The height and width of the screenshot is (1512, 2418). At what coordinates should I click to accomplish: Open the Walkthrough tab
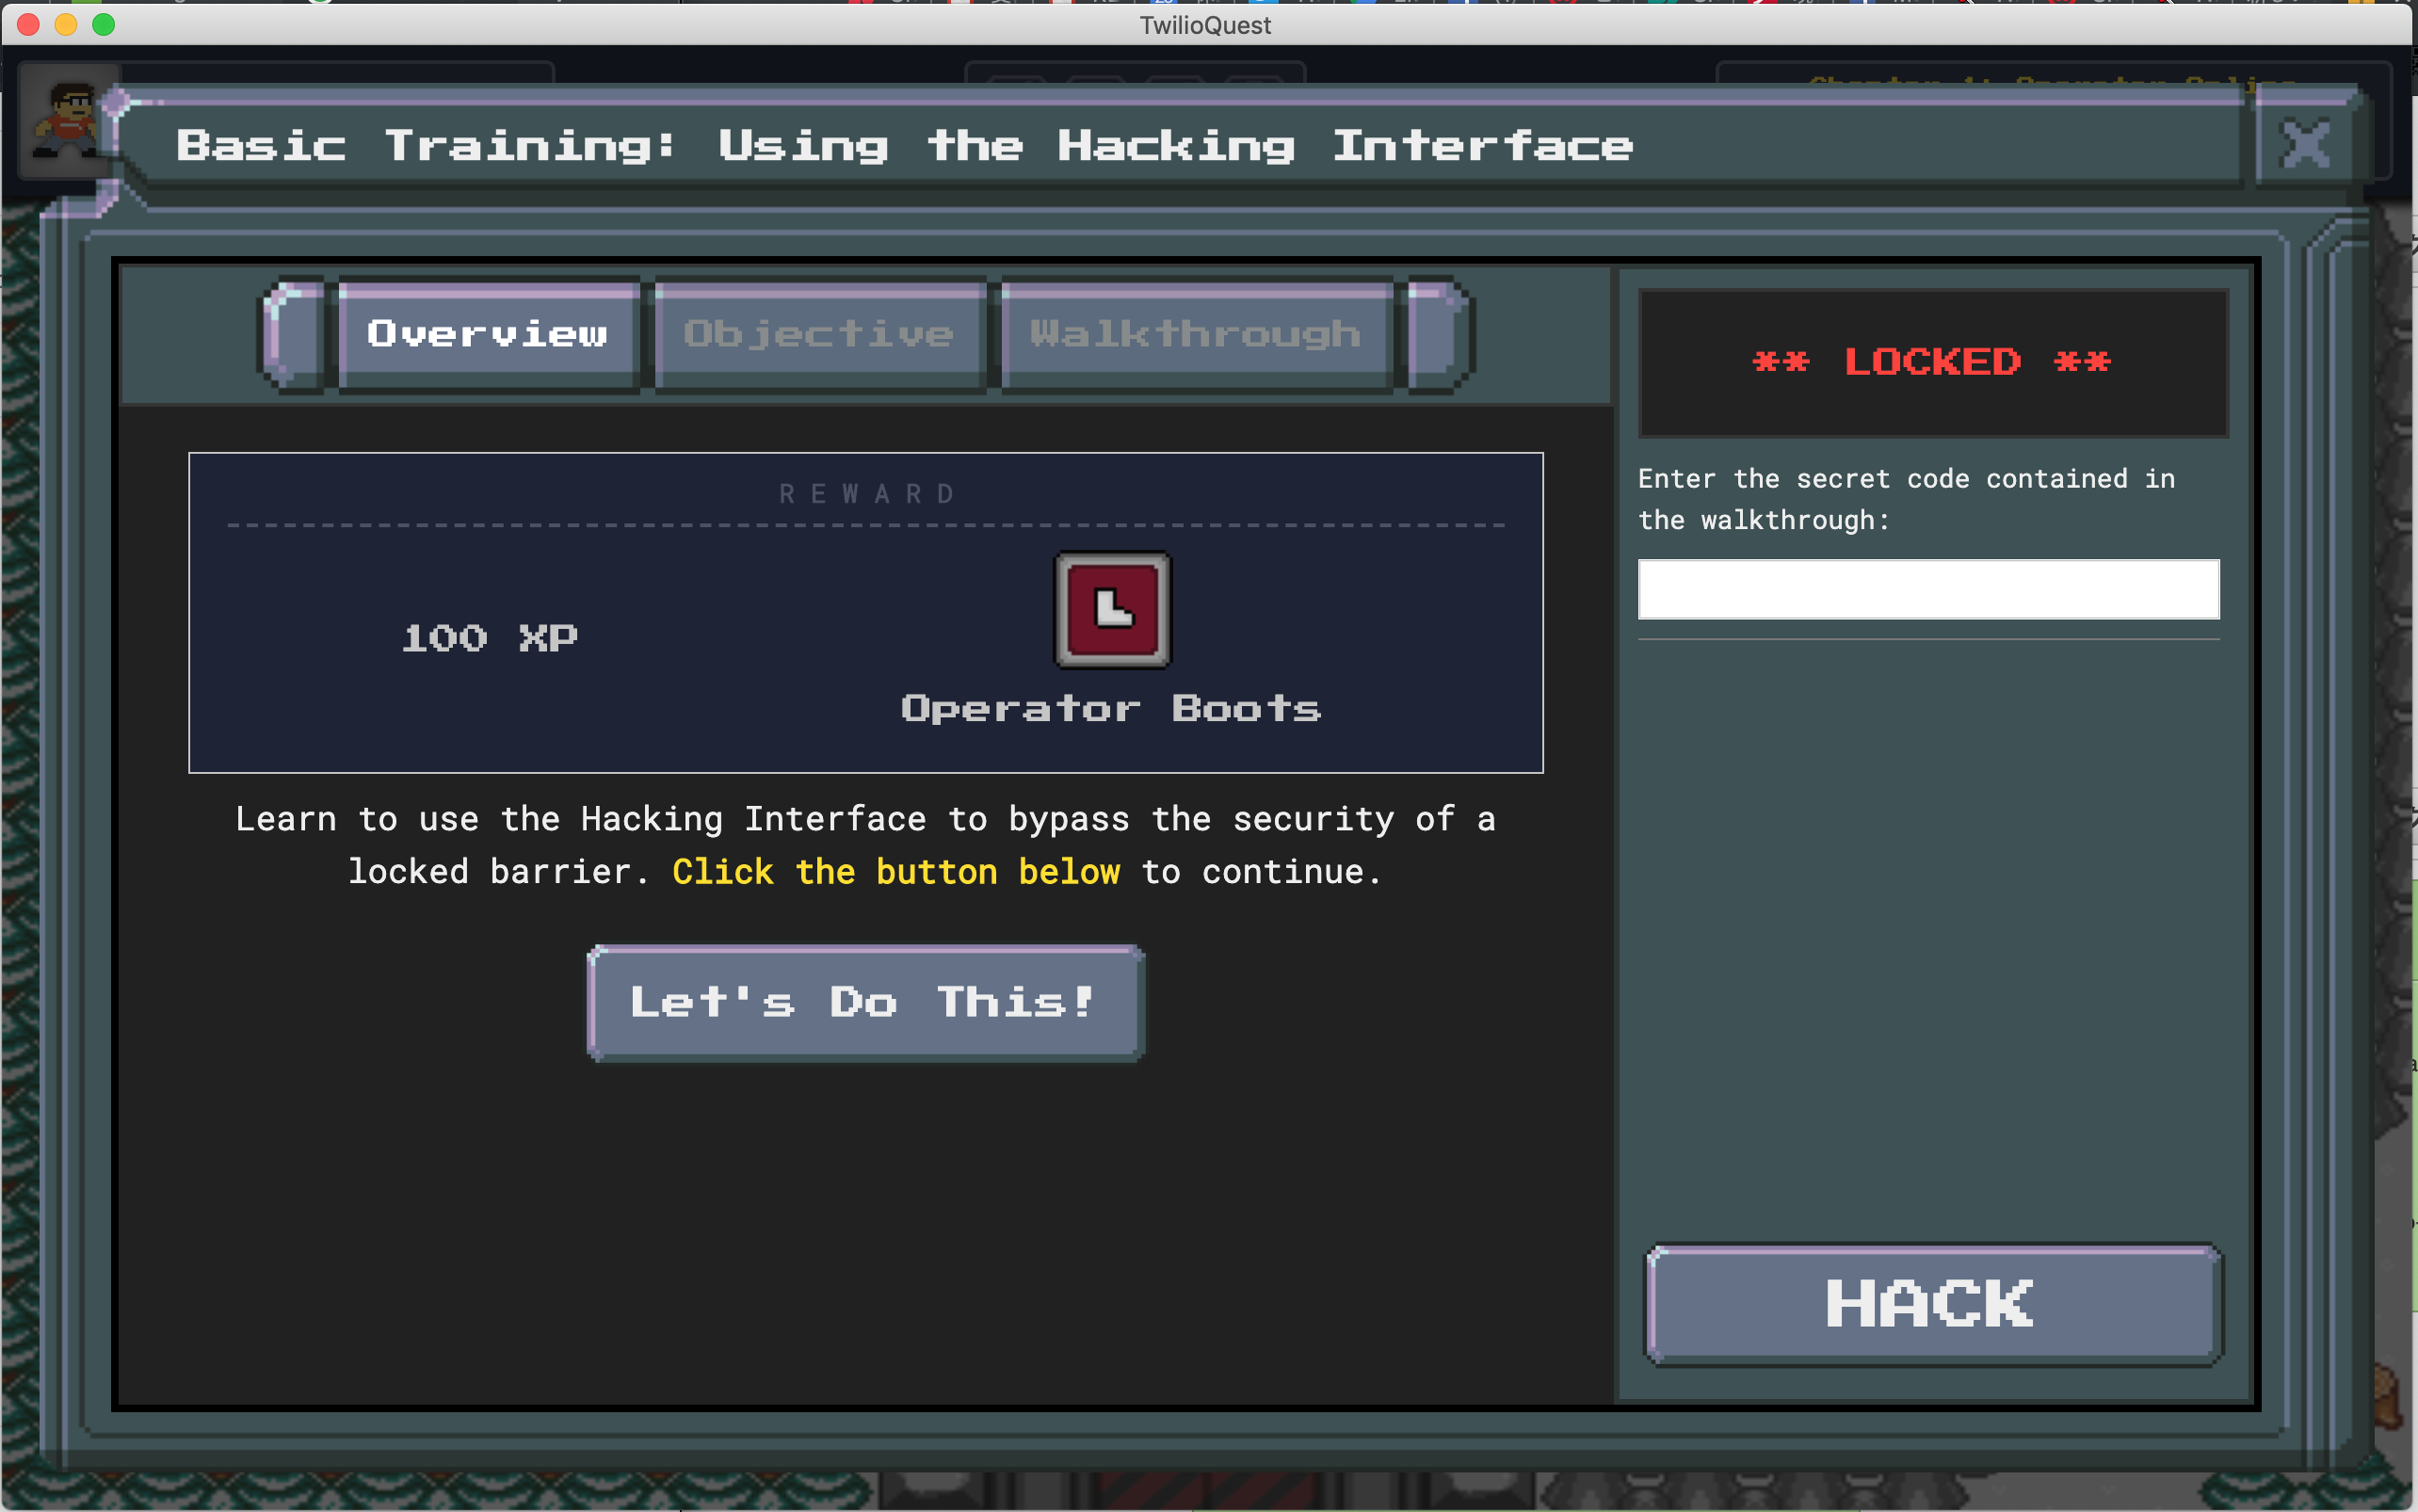(1196, 334)
